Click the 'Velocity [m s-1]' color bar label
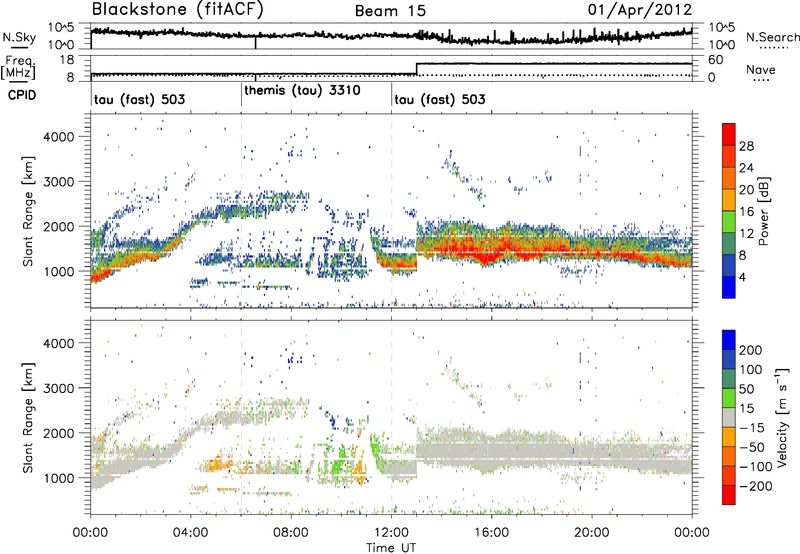The height and width of the screenshot is (554, 800). pyautogui.click(x=782, y=417)
